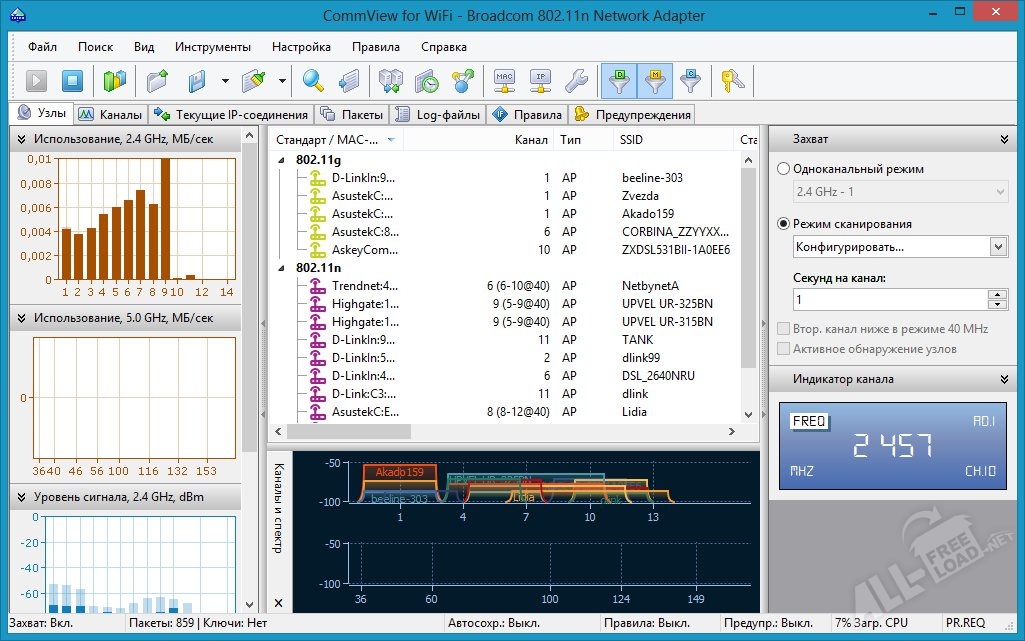Switch to the Каналы tab
Screen dimensions: 1025x641
pos(110,115)
